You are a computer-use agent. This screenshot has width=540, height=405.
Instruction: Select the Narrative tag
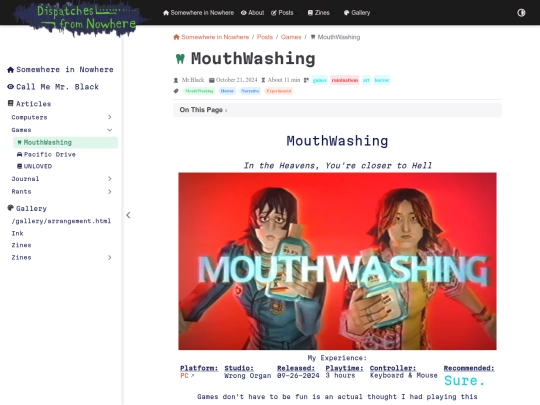point(250,91)
